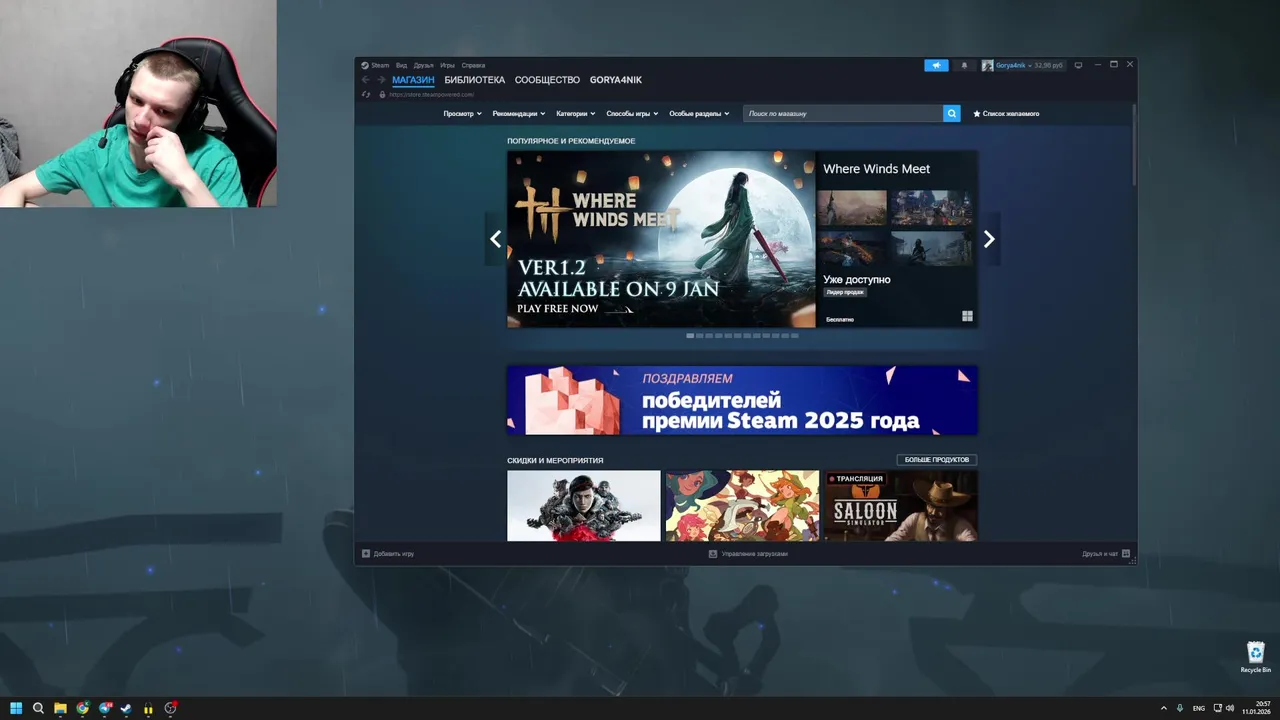Open OBS Studio from the taskbar
Viewport: 1280px width, 720px height.
point(171,708)
